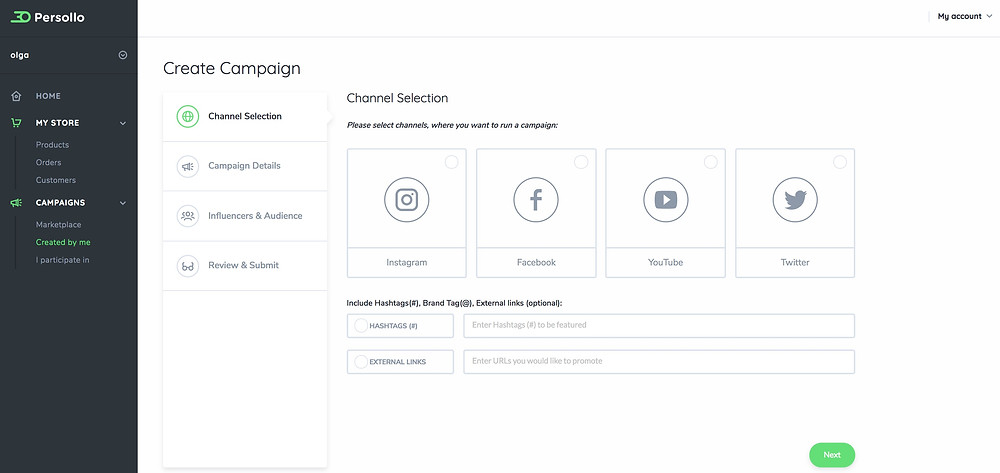
Task: Collapse the My Store section chevron
Action: (123, 123)
